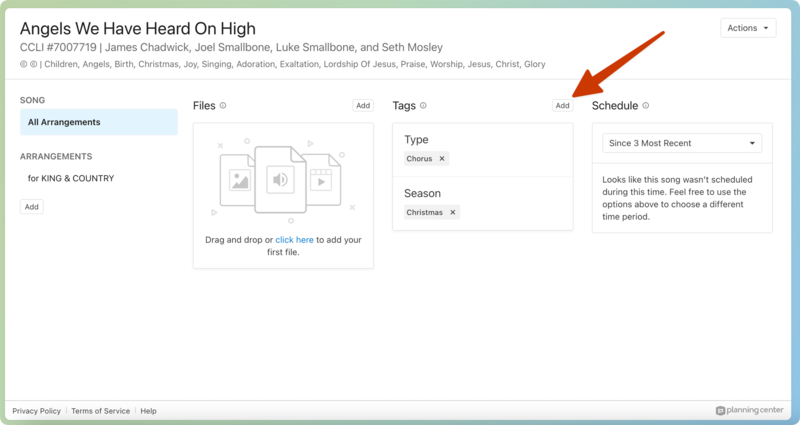Click the copyright icons before themes list

point(29,64)
